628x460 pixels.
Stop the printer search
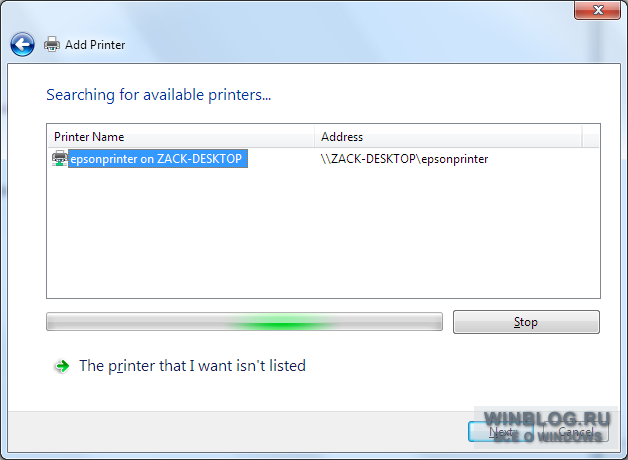click(526, 322)
